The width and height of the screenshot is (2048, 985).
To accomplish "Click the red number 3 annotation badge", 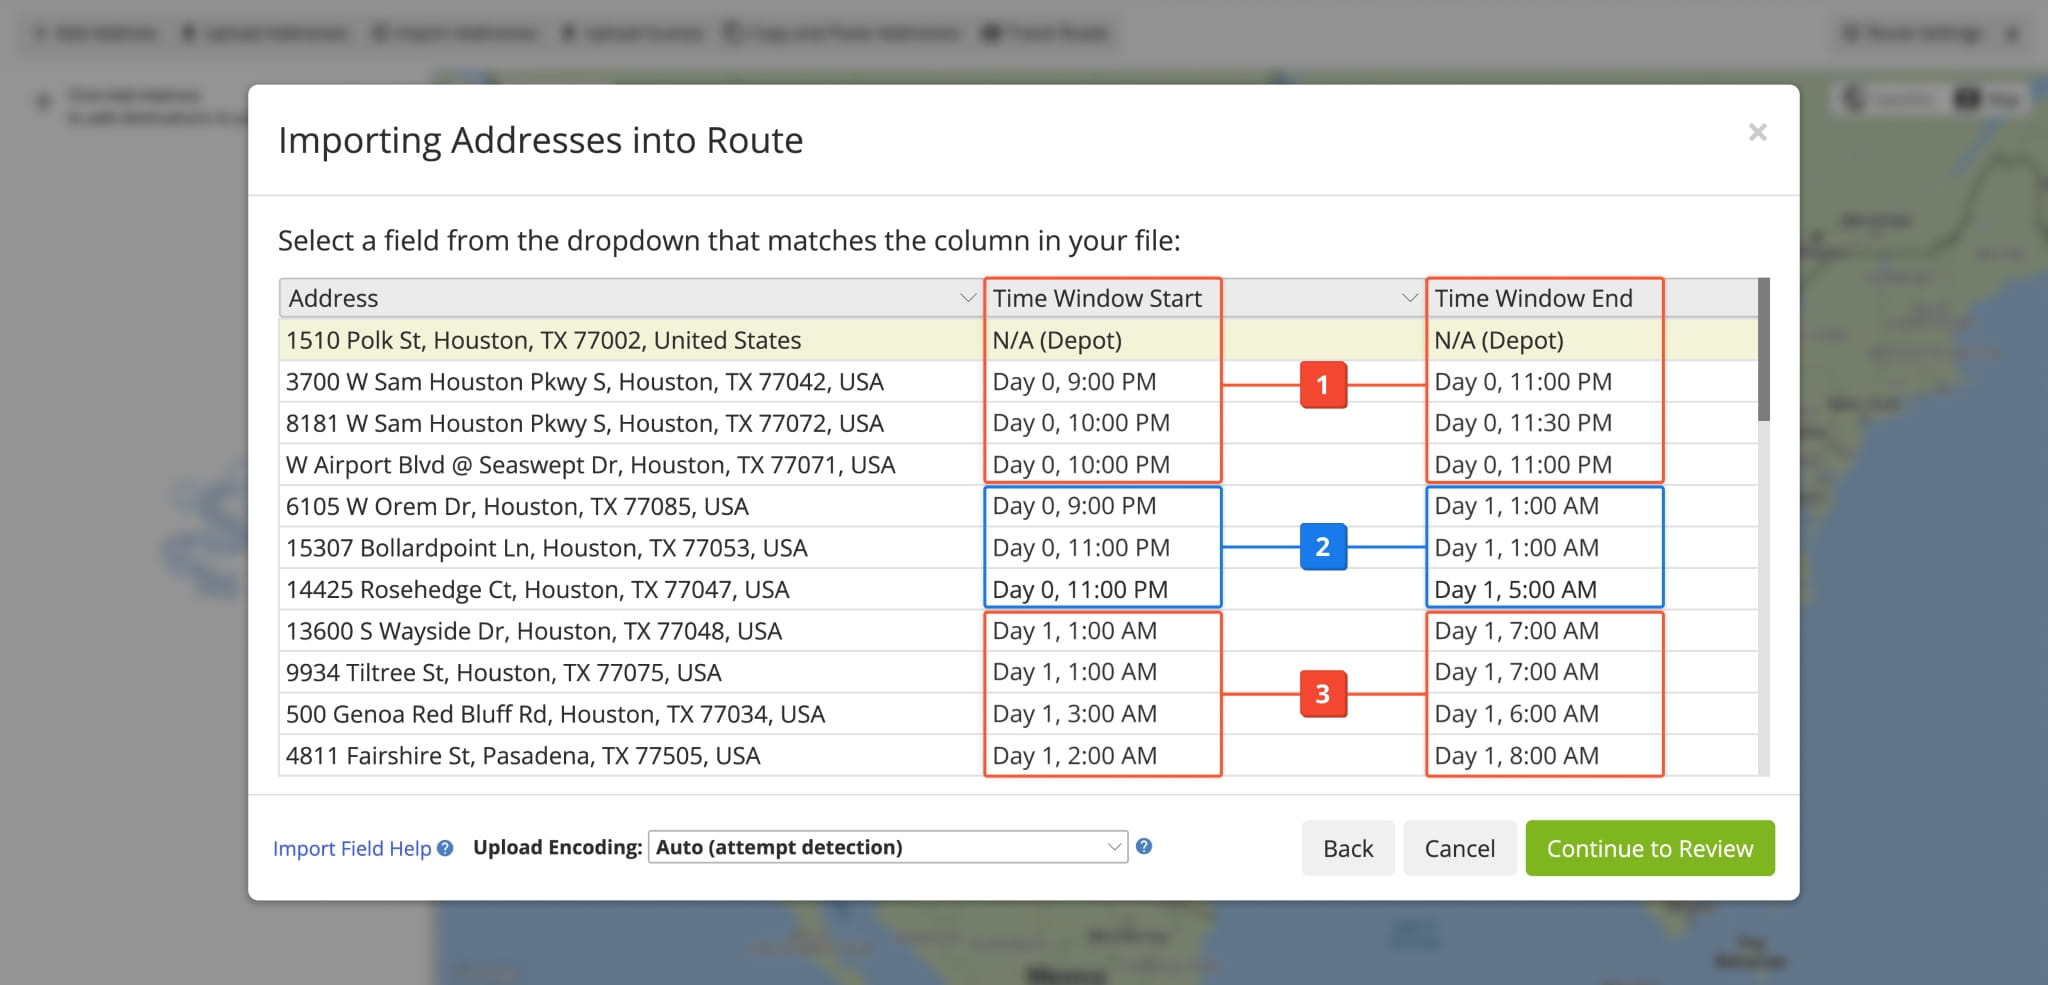I will point(1322,694).
